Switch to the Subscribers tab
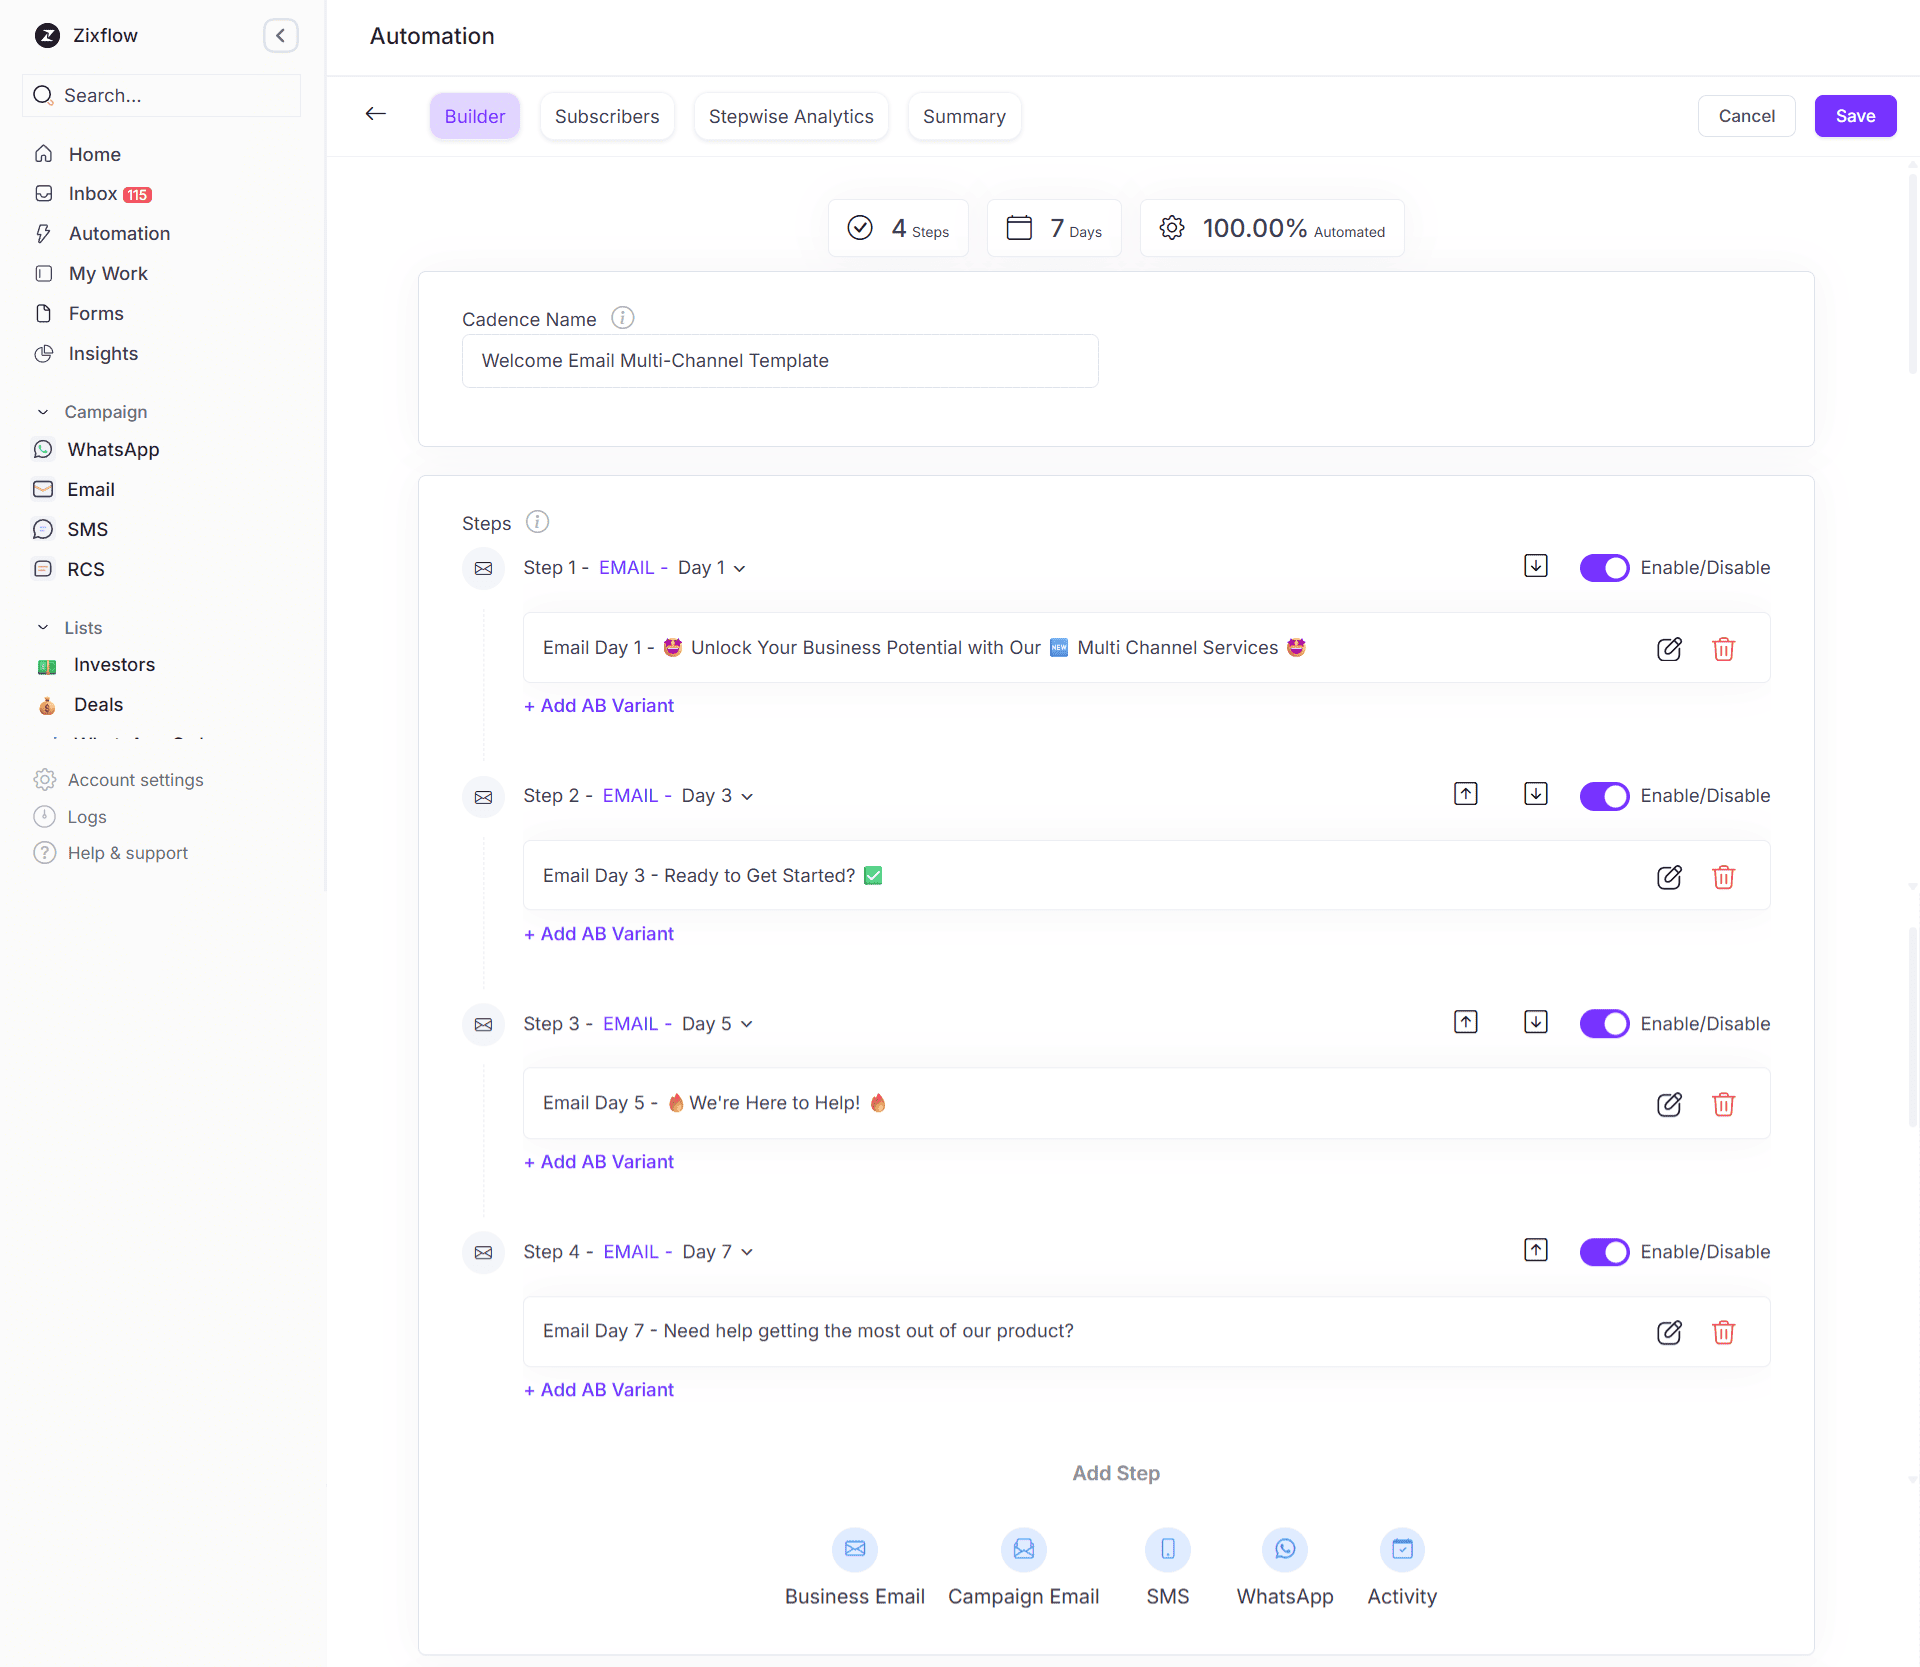The height and width of the screenshot is (1667, 1920). click(606, 116)
